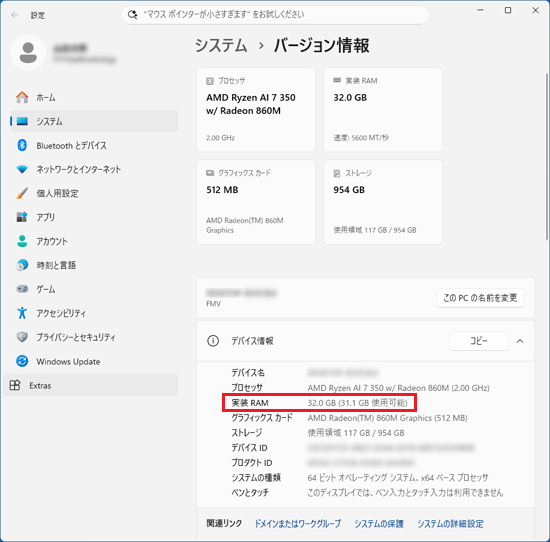The width and height of the screenshot is (550, 542).
Task: Click the vertical scrollbar thumb
Action: point(546,157)
